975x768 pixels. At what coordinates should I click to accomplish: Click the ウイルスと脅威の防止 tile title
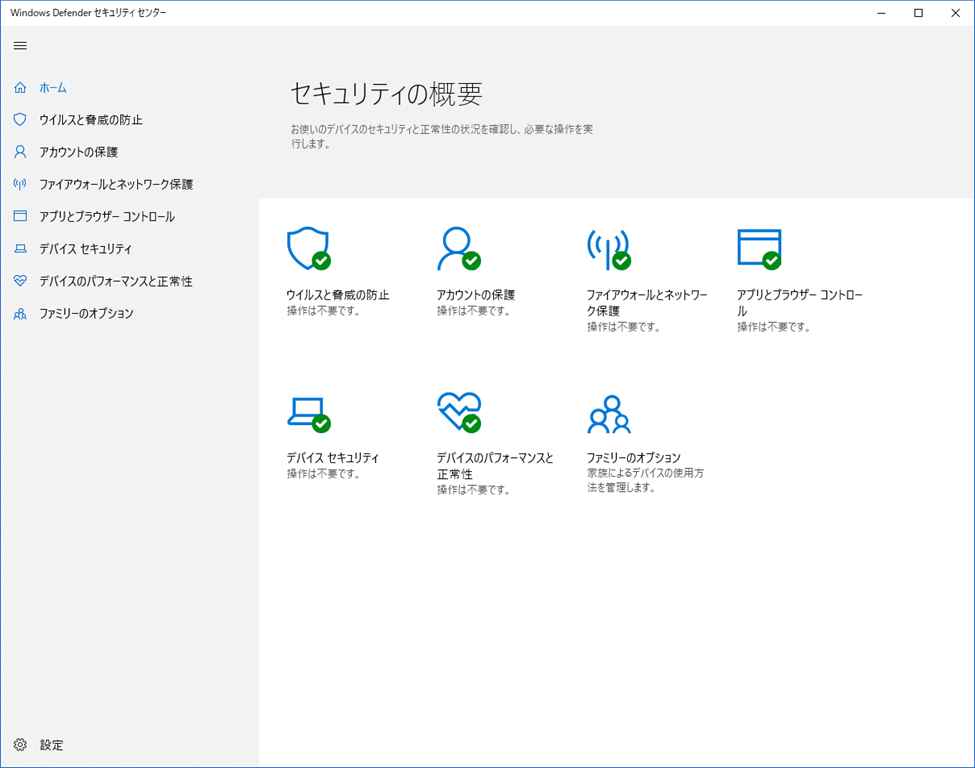tap(338, 295)
